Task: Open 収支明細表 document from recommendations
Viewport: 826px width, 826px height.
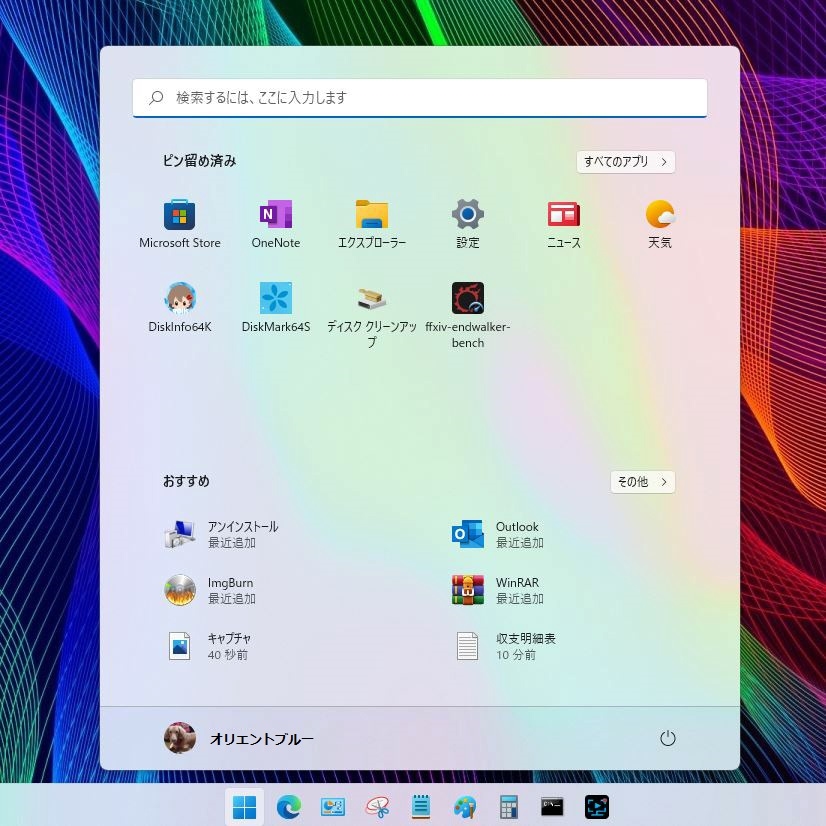Action: tap(504, 646)
